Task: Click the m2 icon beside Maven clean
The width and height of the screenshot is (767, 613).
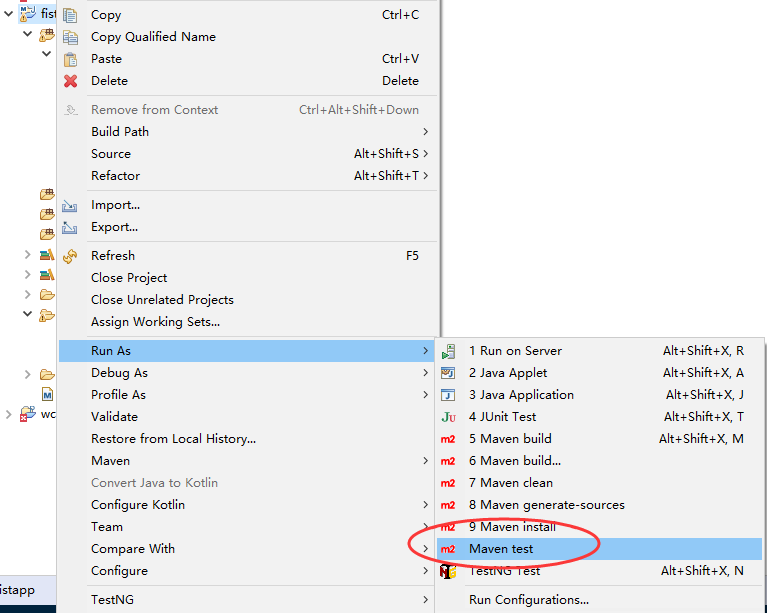Action: coord(449,483)
